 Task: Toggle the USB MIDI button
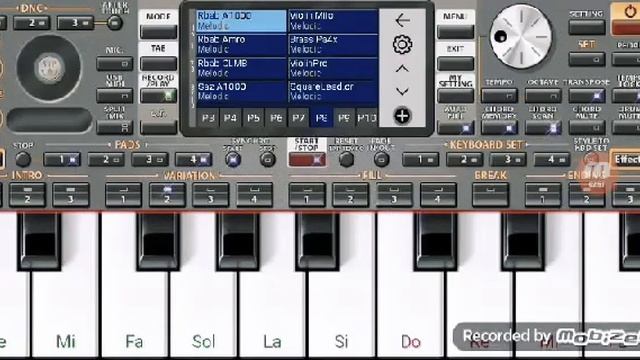point(115,96)
